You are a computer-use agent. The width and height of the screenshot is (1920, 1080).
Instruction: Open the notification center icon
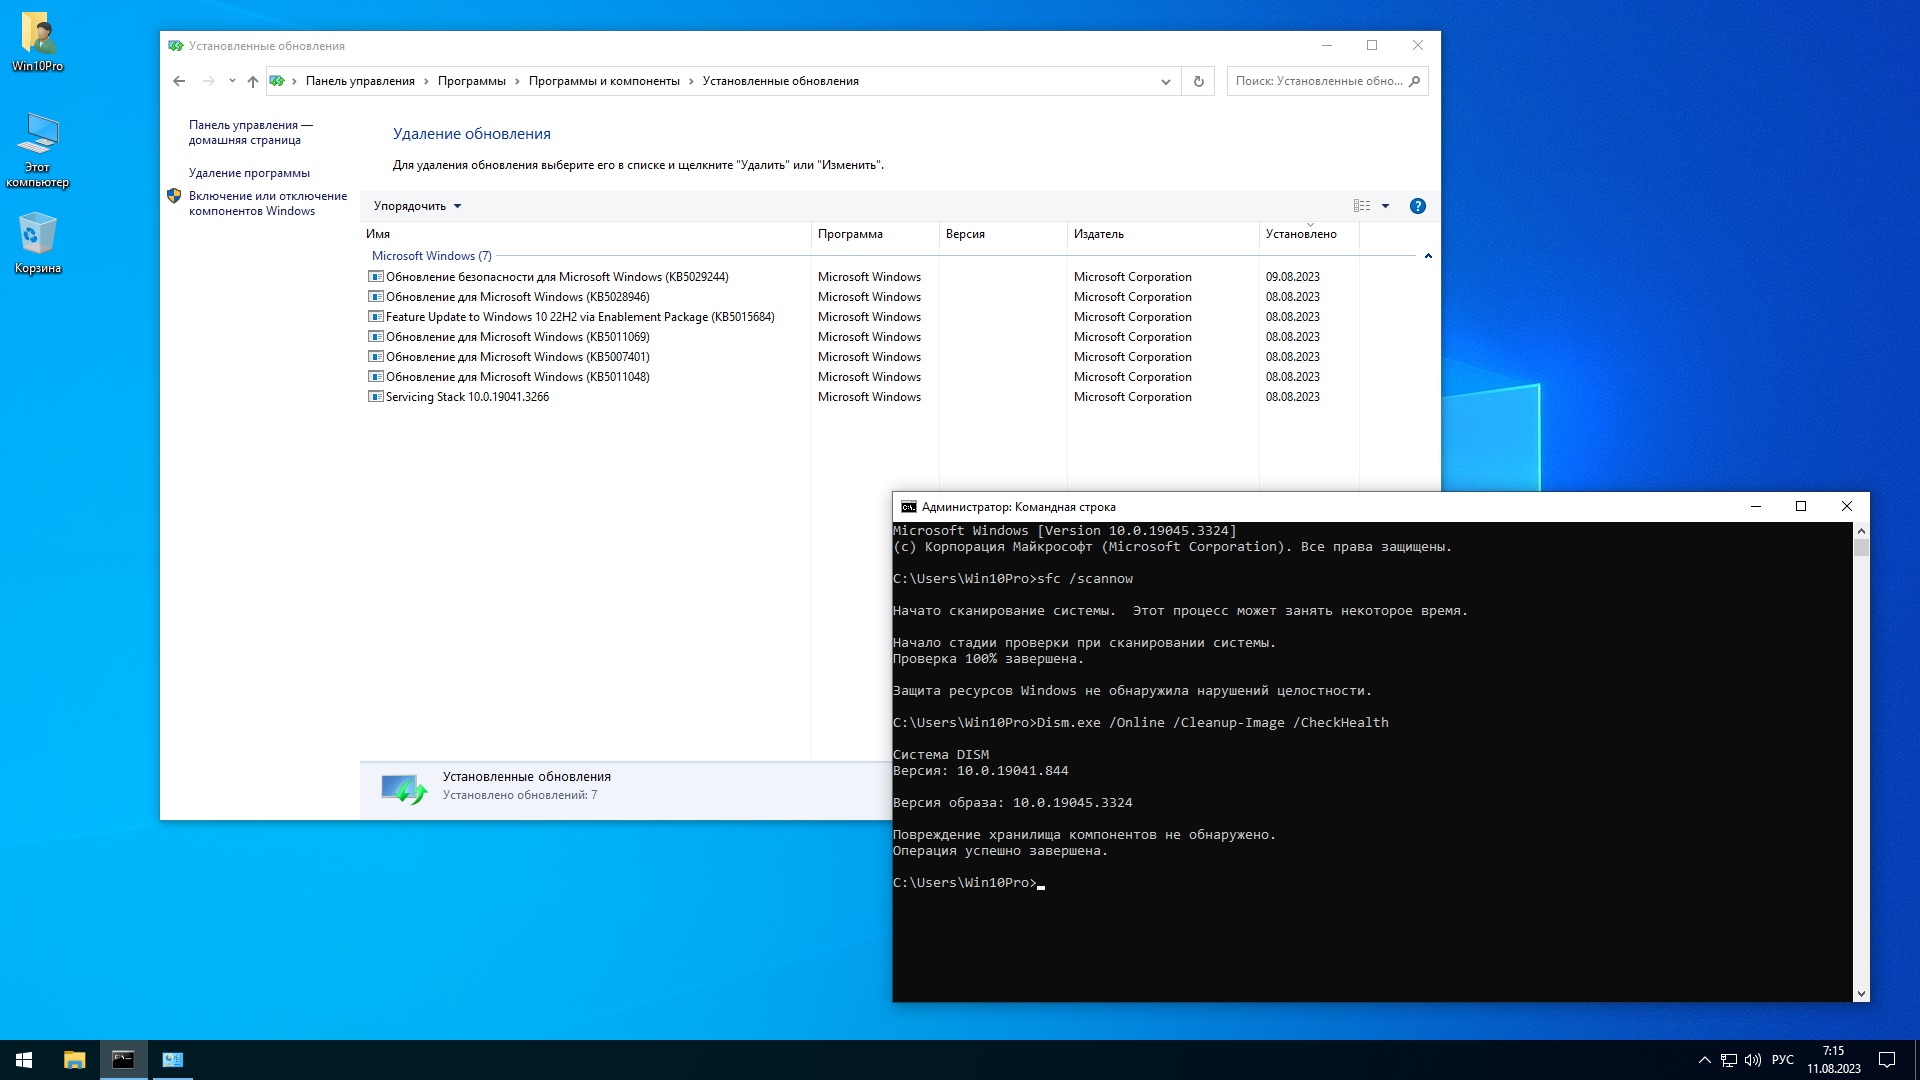pyautogui.click(x=1887, y=1060)
